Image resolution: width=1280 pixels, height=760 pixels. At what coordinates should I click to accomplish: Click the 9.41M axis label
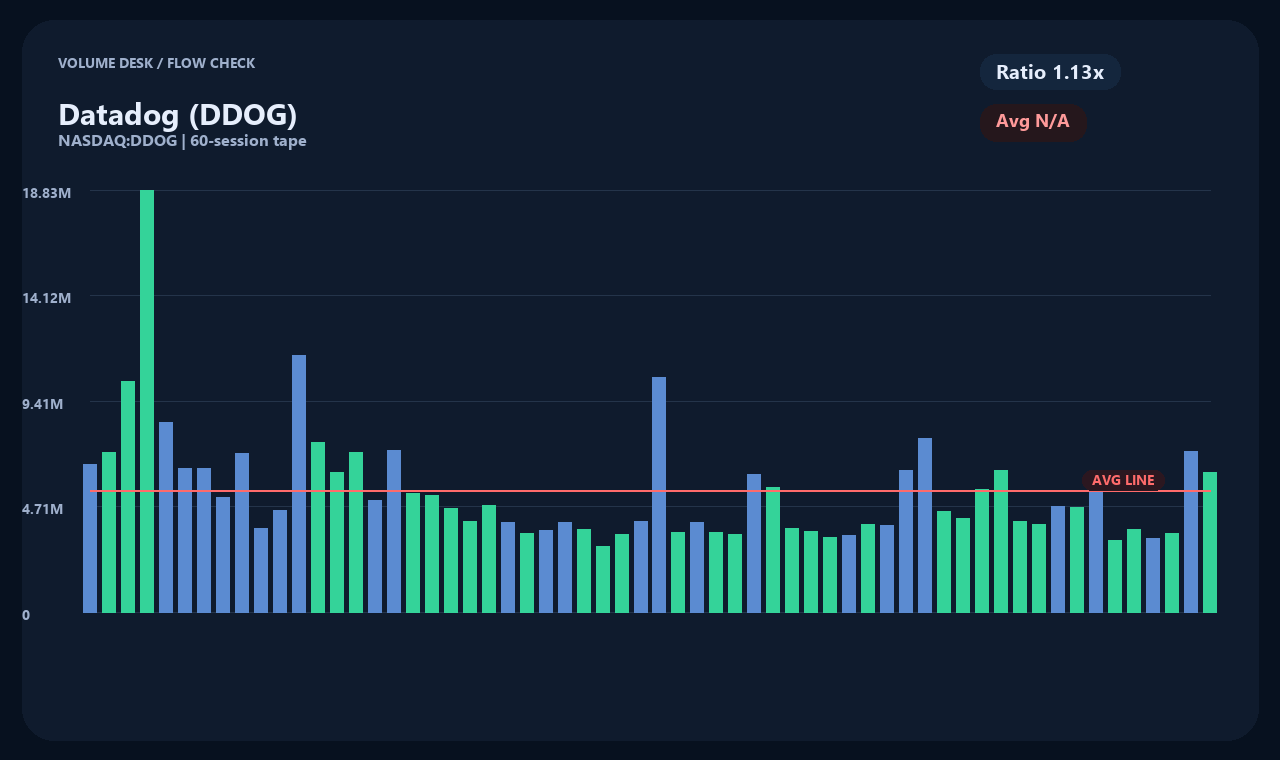[42, 403]
